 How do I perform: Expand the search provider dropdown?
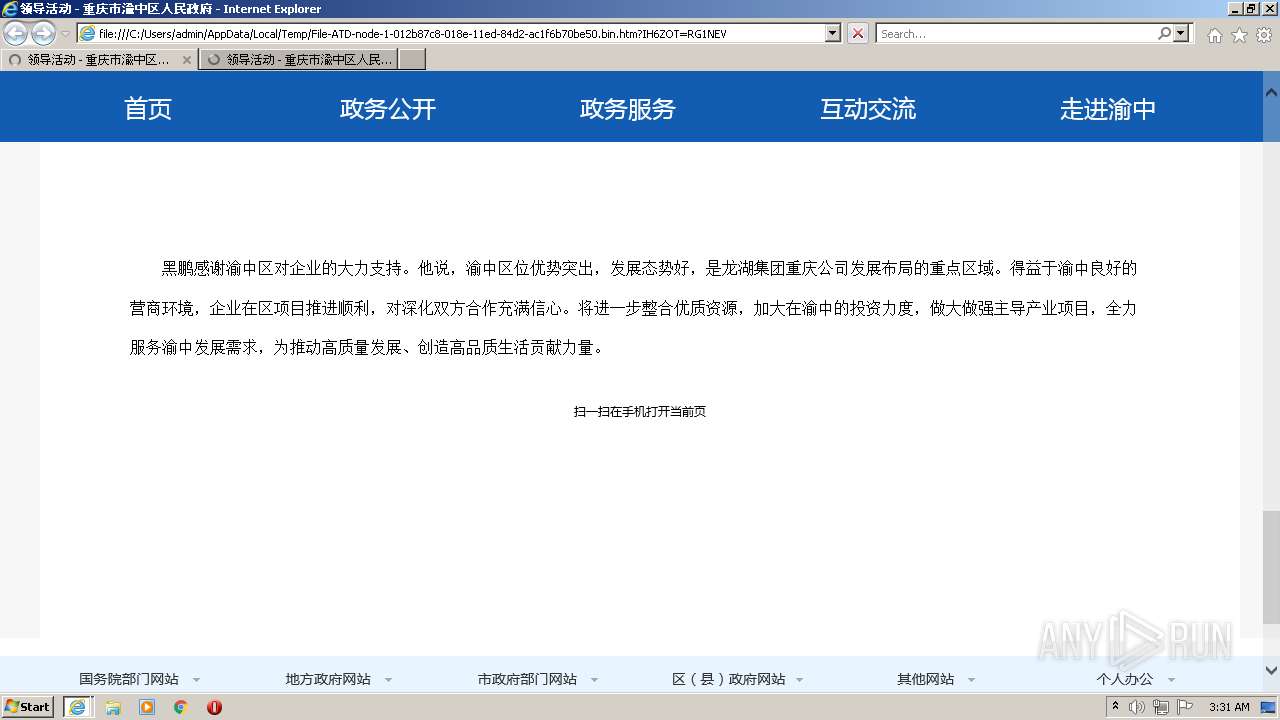(1182, 33)
